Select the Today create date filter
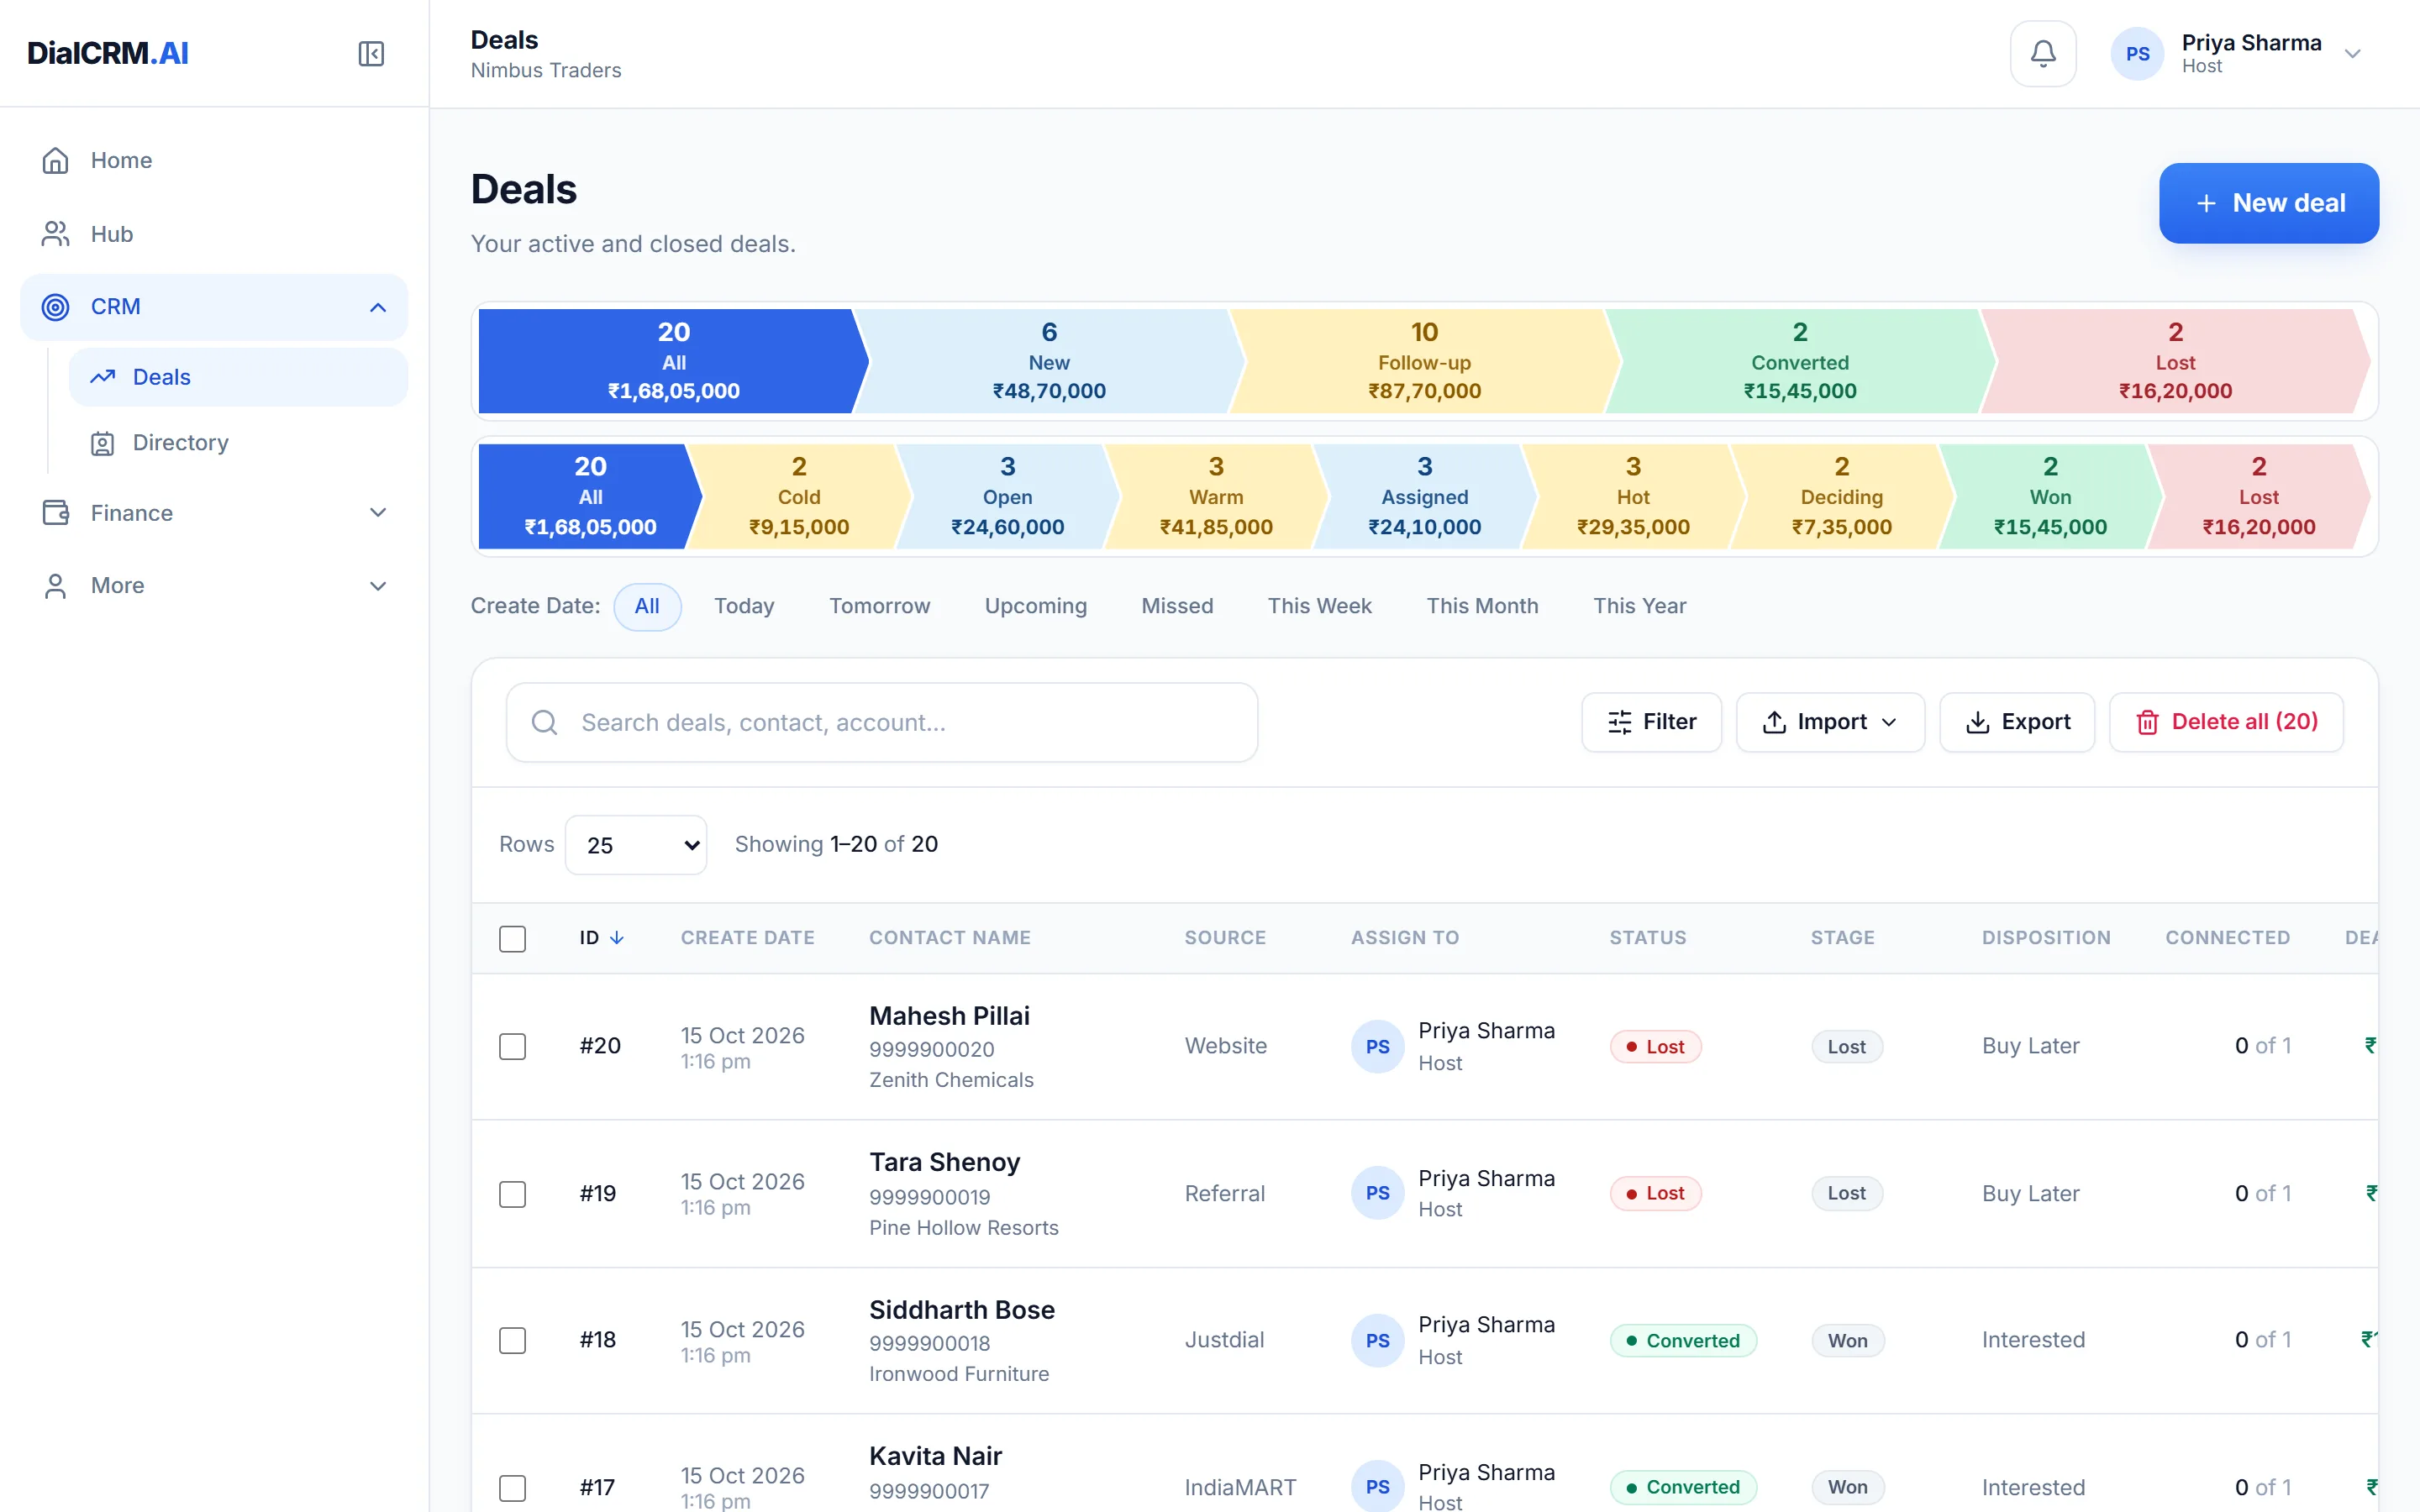 tap(744, 606)
